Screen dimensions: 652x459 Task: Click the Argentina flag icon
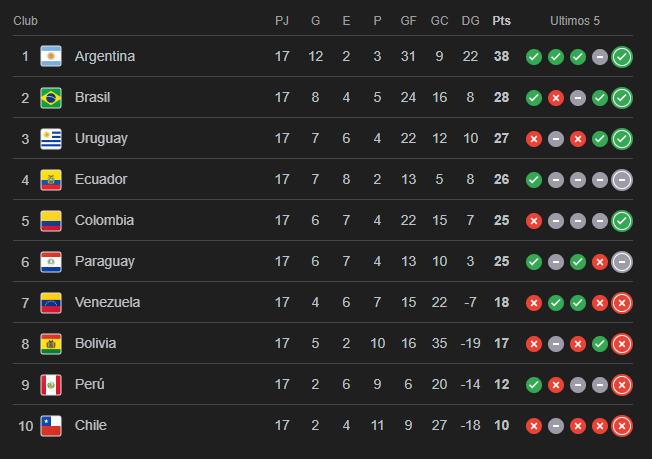tap(51, 56)
